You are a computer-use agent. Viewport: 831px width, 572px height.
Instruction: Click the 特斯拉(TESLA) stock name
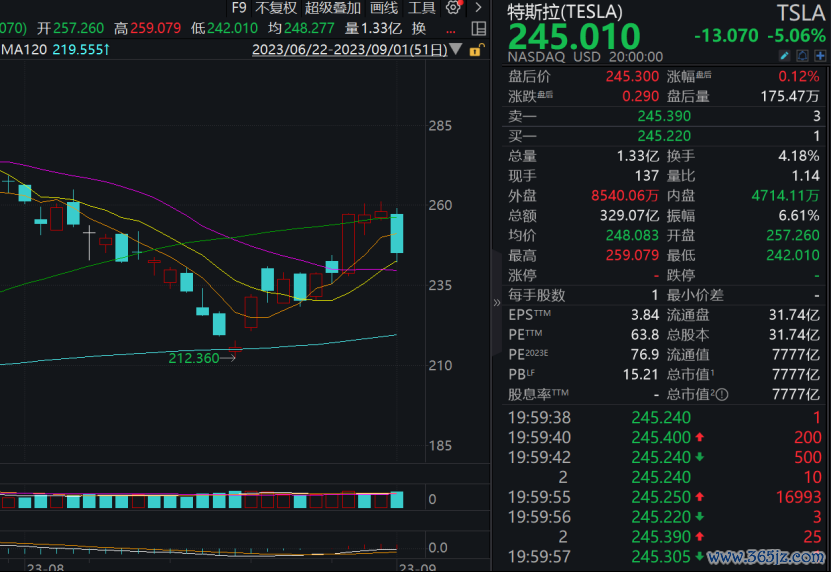tap(565, 12)
